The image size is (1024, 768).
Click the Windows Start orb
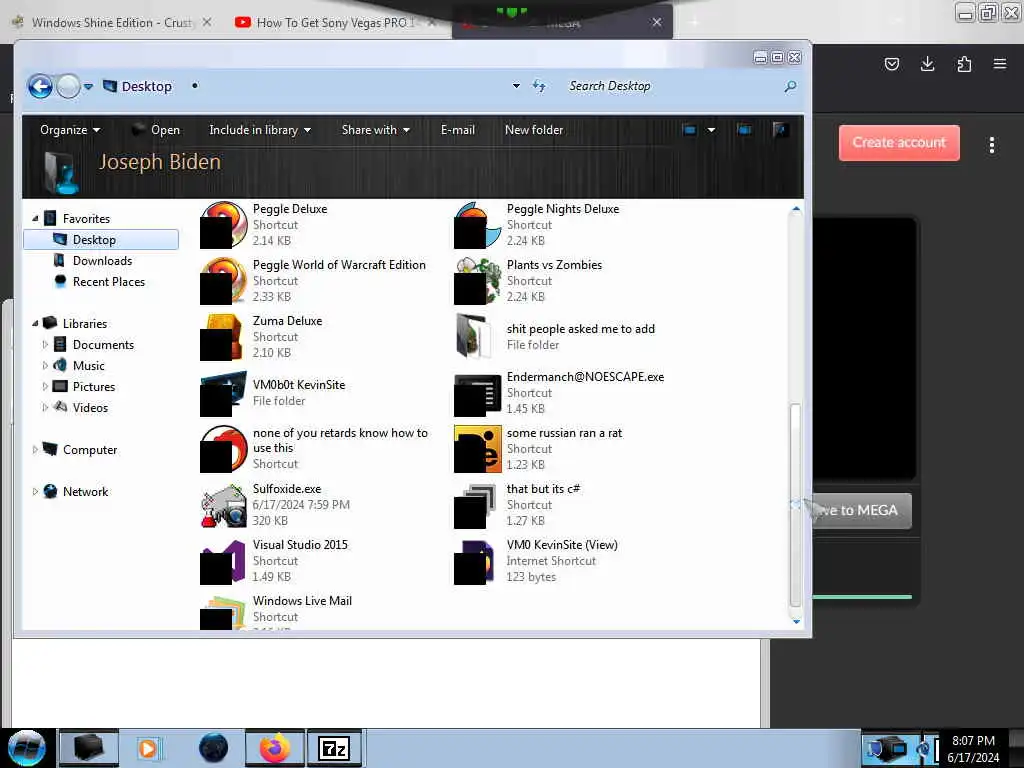point(27,748)
